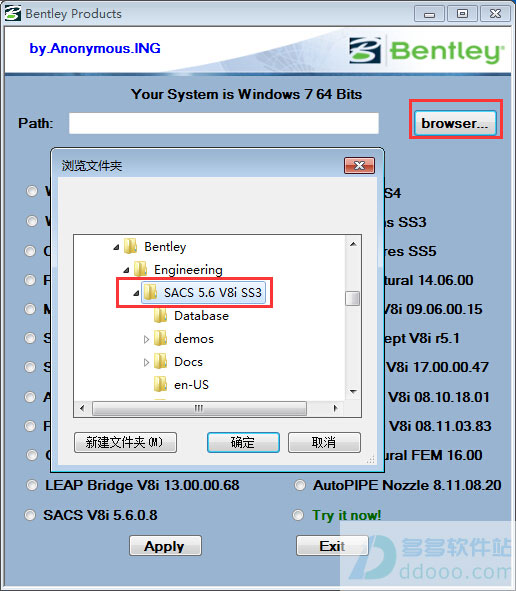Click the demos folder icon
Image resolution: width=516 pixels, height=591 pixels.
[161, 338]
